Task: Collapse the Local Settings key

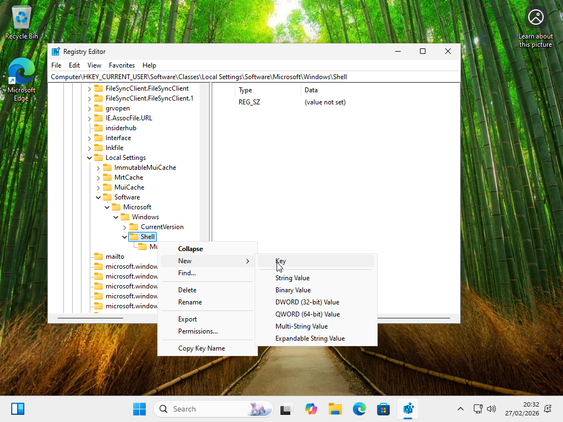Action: pos(89,158)
